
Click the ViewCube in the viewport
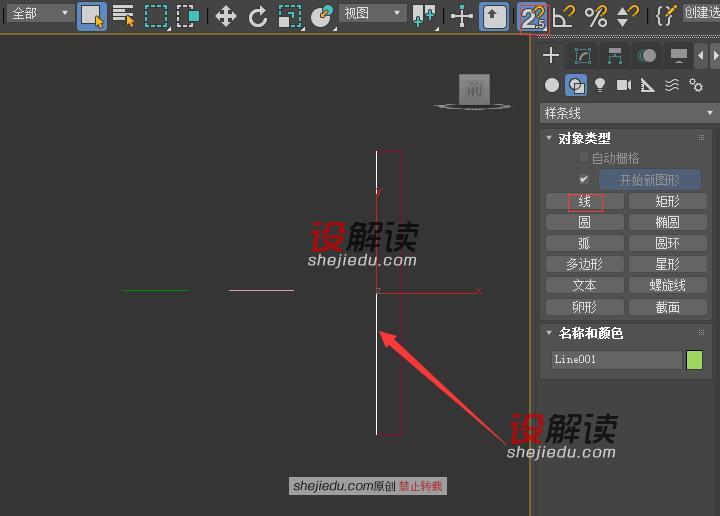[x=474, y=90]
